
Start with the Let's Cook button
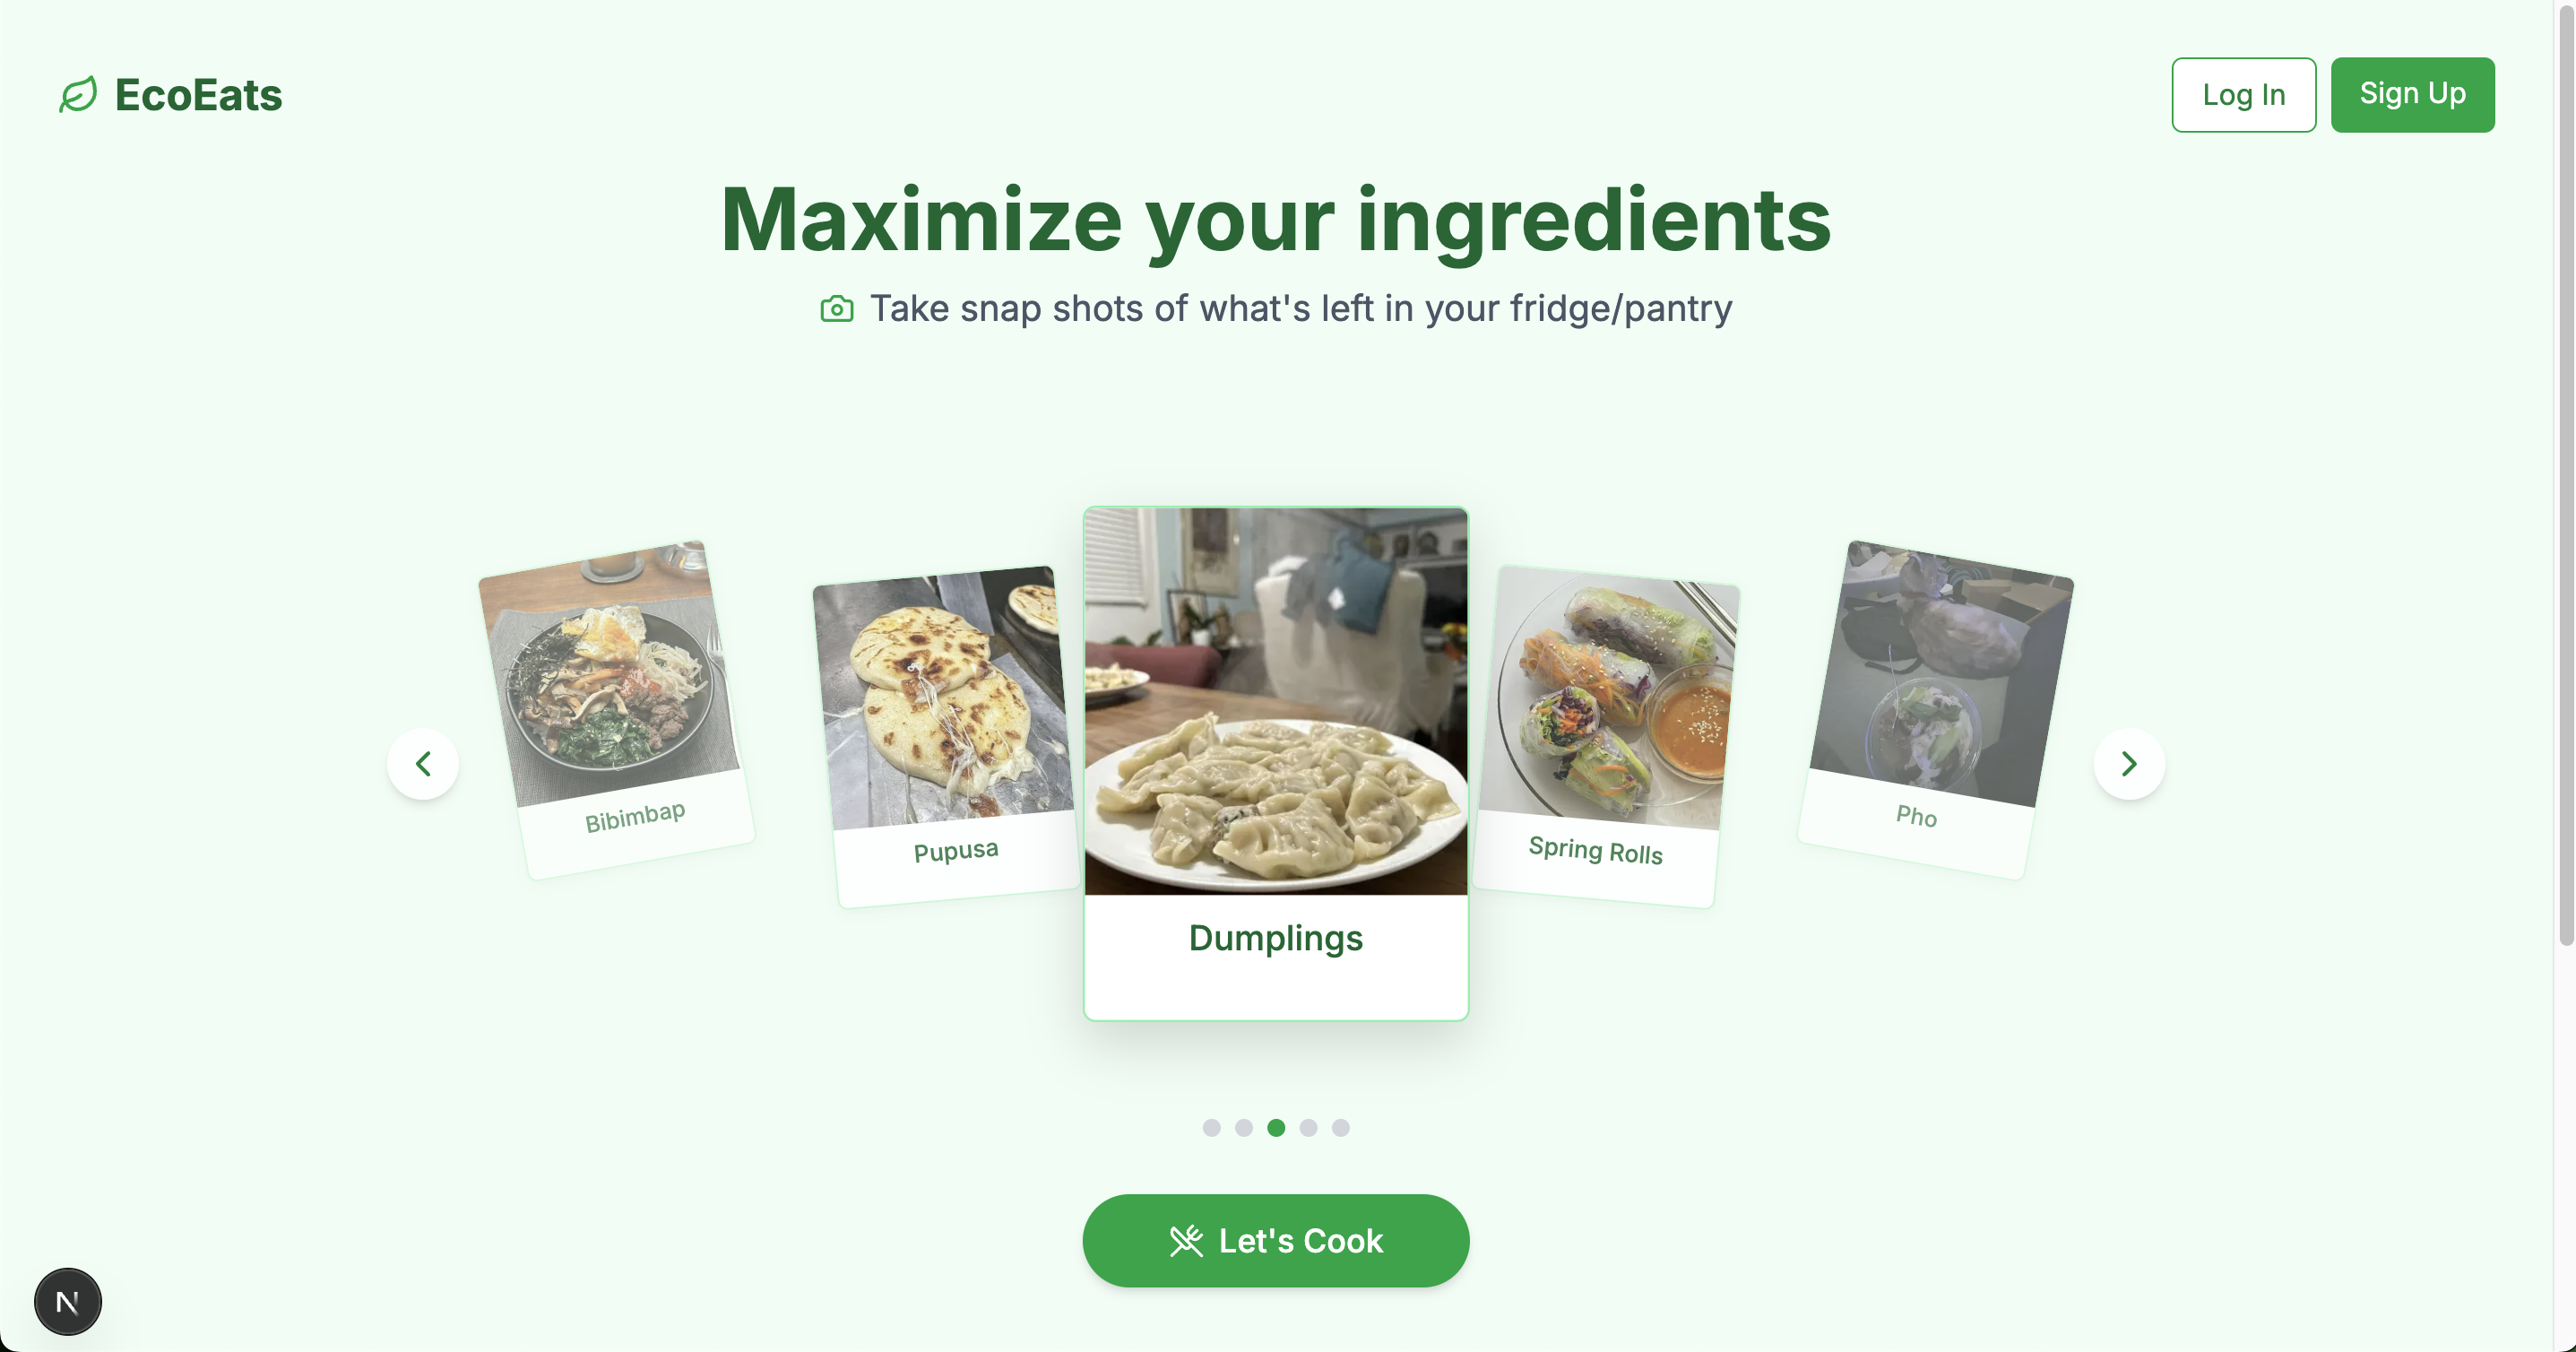1276,1241
